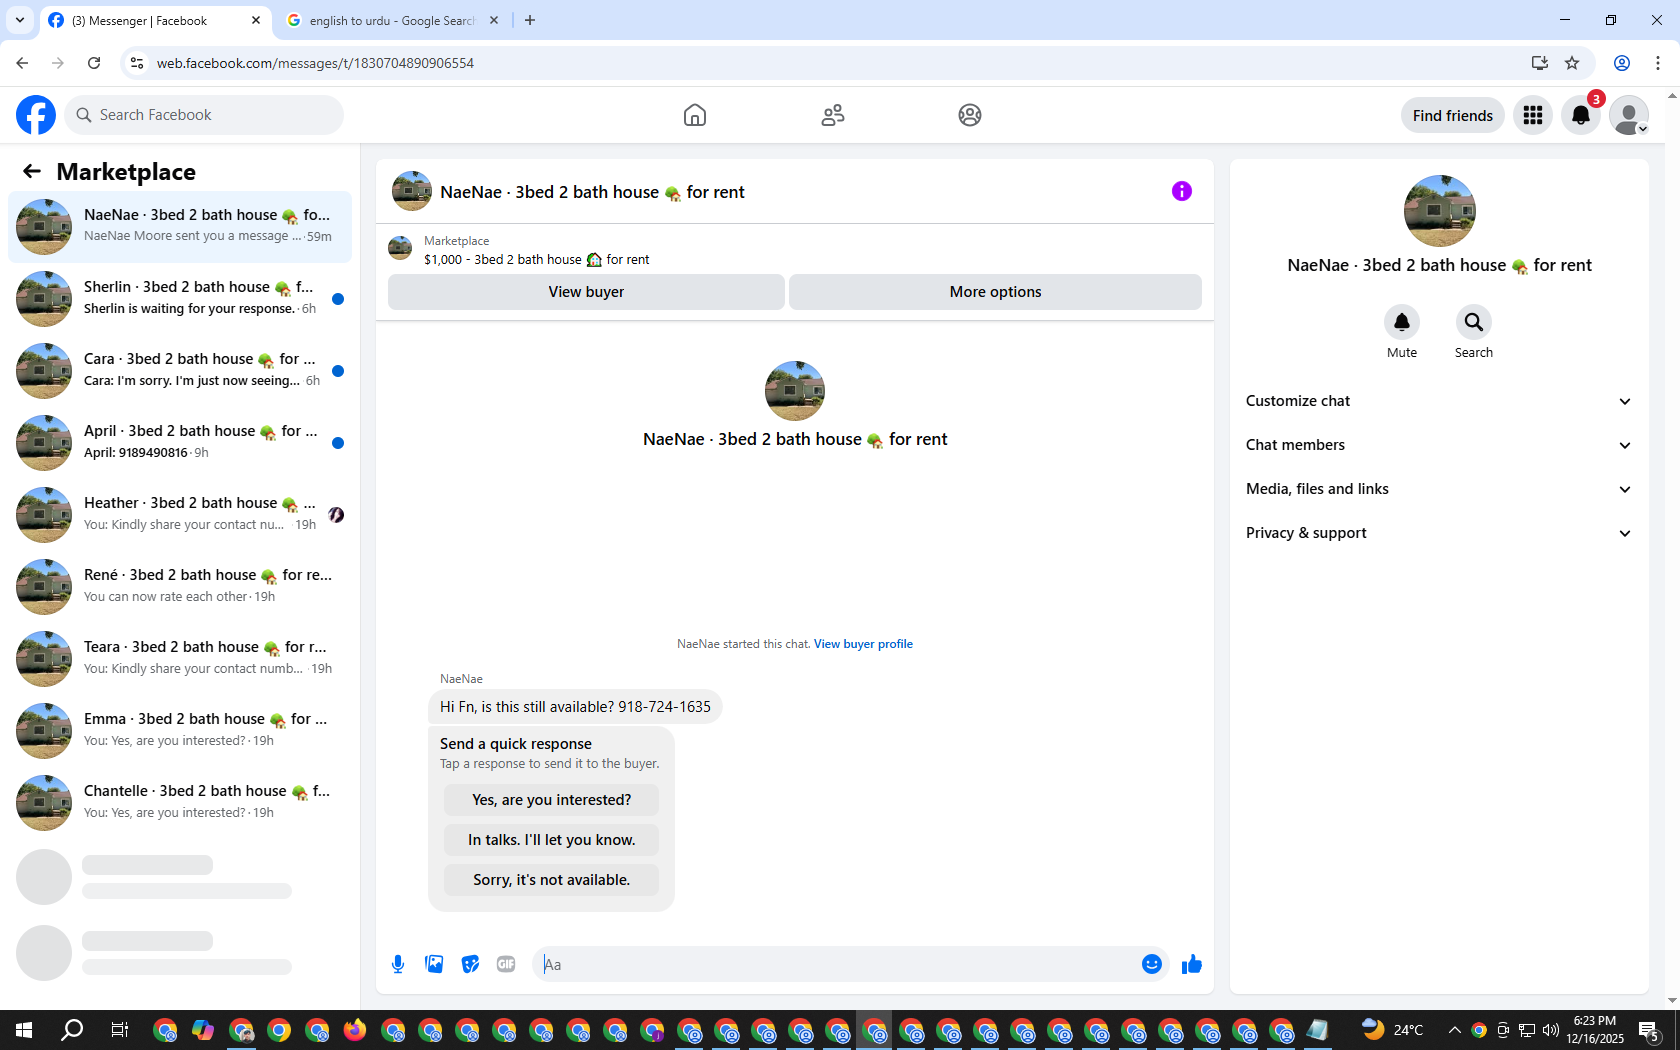
Task: Click the taskbar clock showing 6:23 PM
Action: point(1595,1030)
